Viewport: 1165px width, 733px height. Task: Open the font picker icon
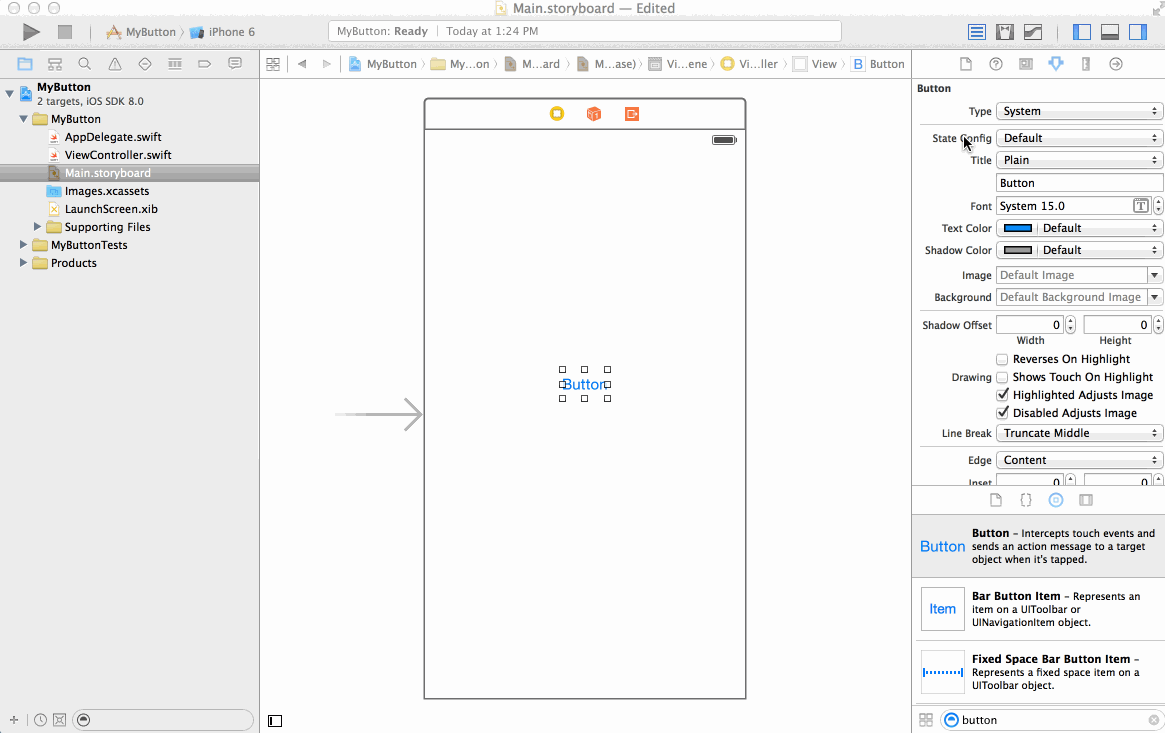pos(1140,206)
